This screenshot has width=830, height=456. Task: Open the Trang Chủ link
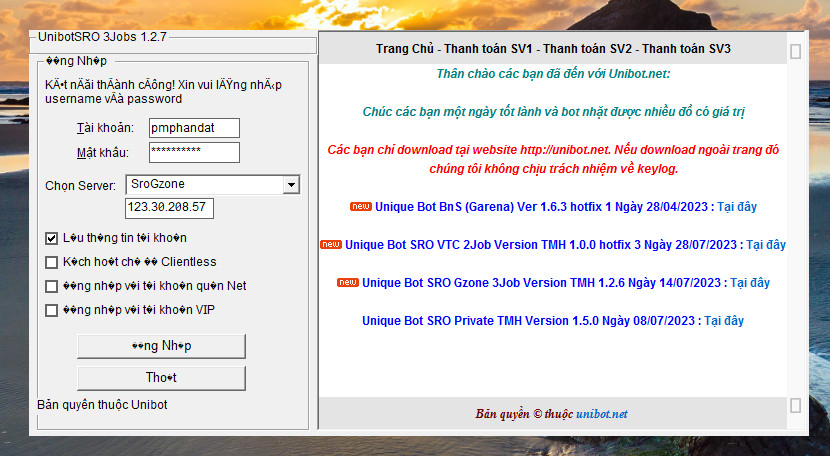coord(405,49)
